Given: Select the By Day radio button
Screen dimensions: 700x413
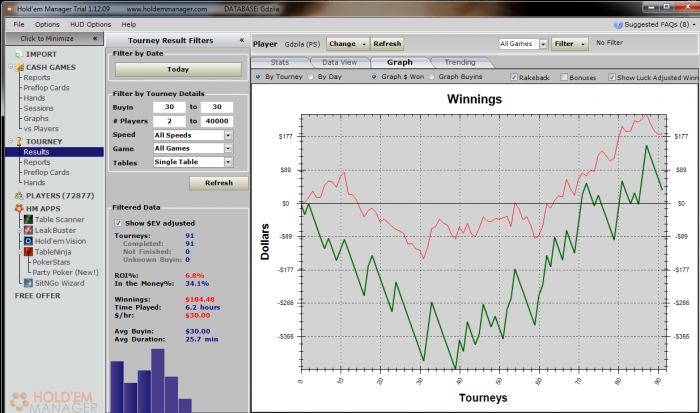Looking at the screenshot, I should 311,77.
